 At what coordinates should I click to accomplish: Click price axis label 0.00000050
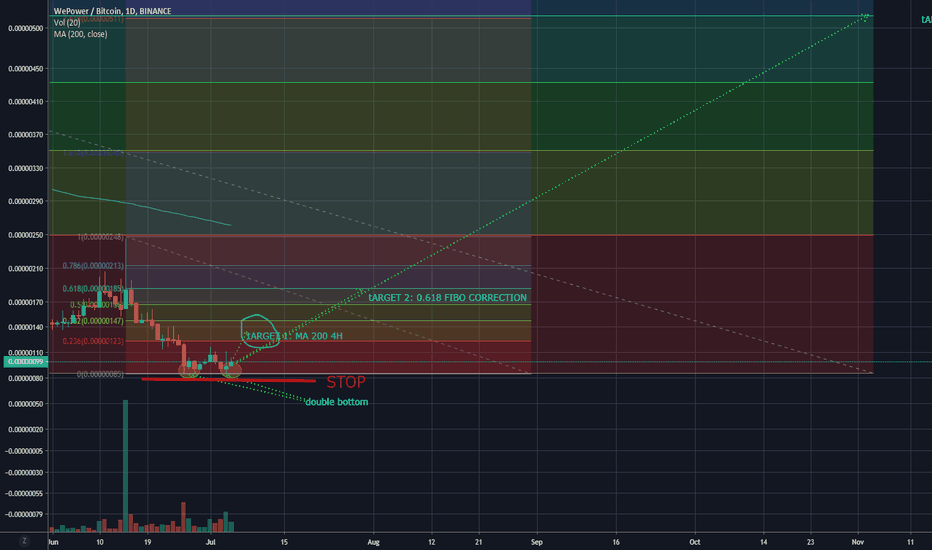pyautogui.click(x=26, y=404)
